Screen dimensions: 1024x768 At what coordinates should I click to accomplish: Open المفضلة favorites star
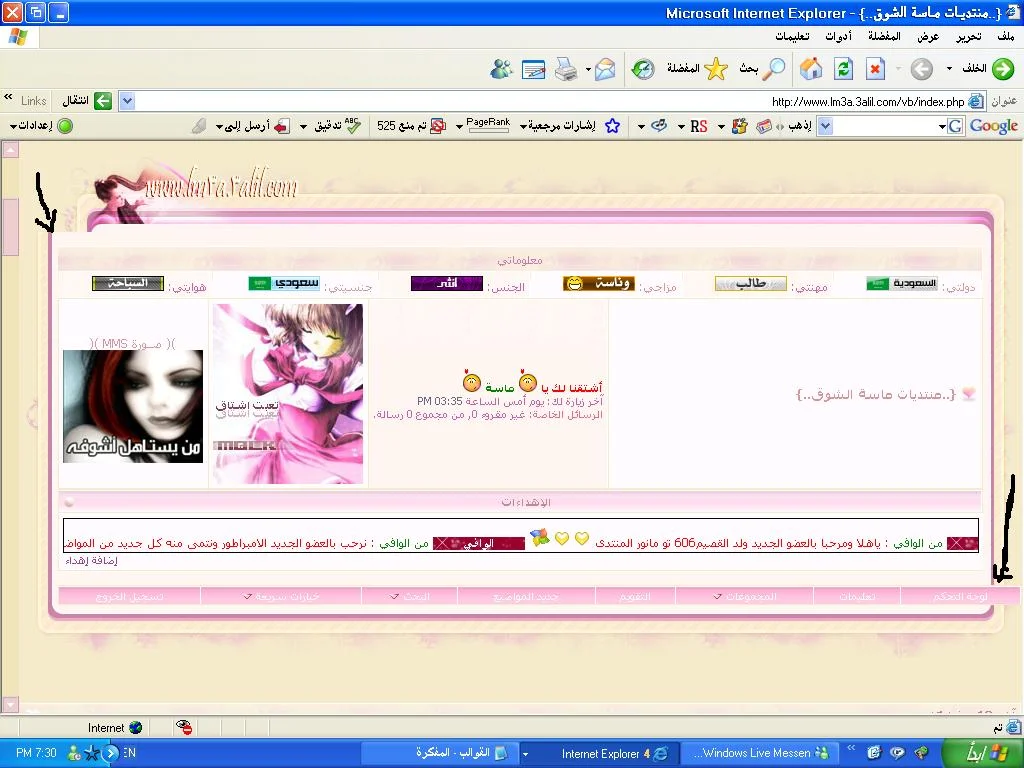point(697,69)
